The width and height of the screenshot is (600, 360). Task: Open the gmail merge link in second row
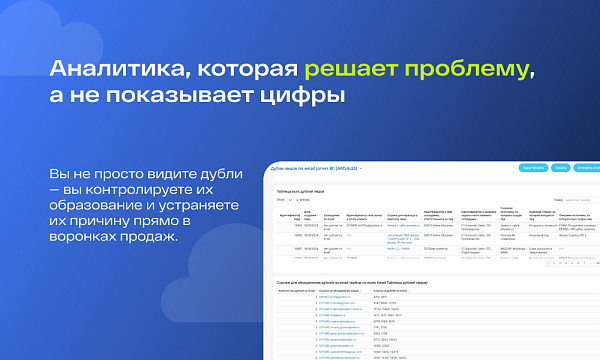[x=337, y=303]
